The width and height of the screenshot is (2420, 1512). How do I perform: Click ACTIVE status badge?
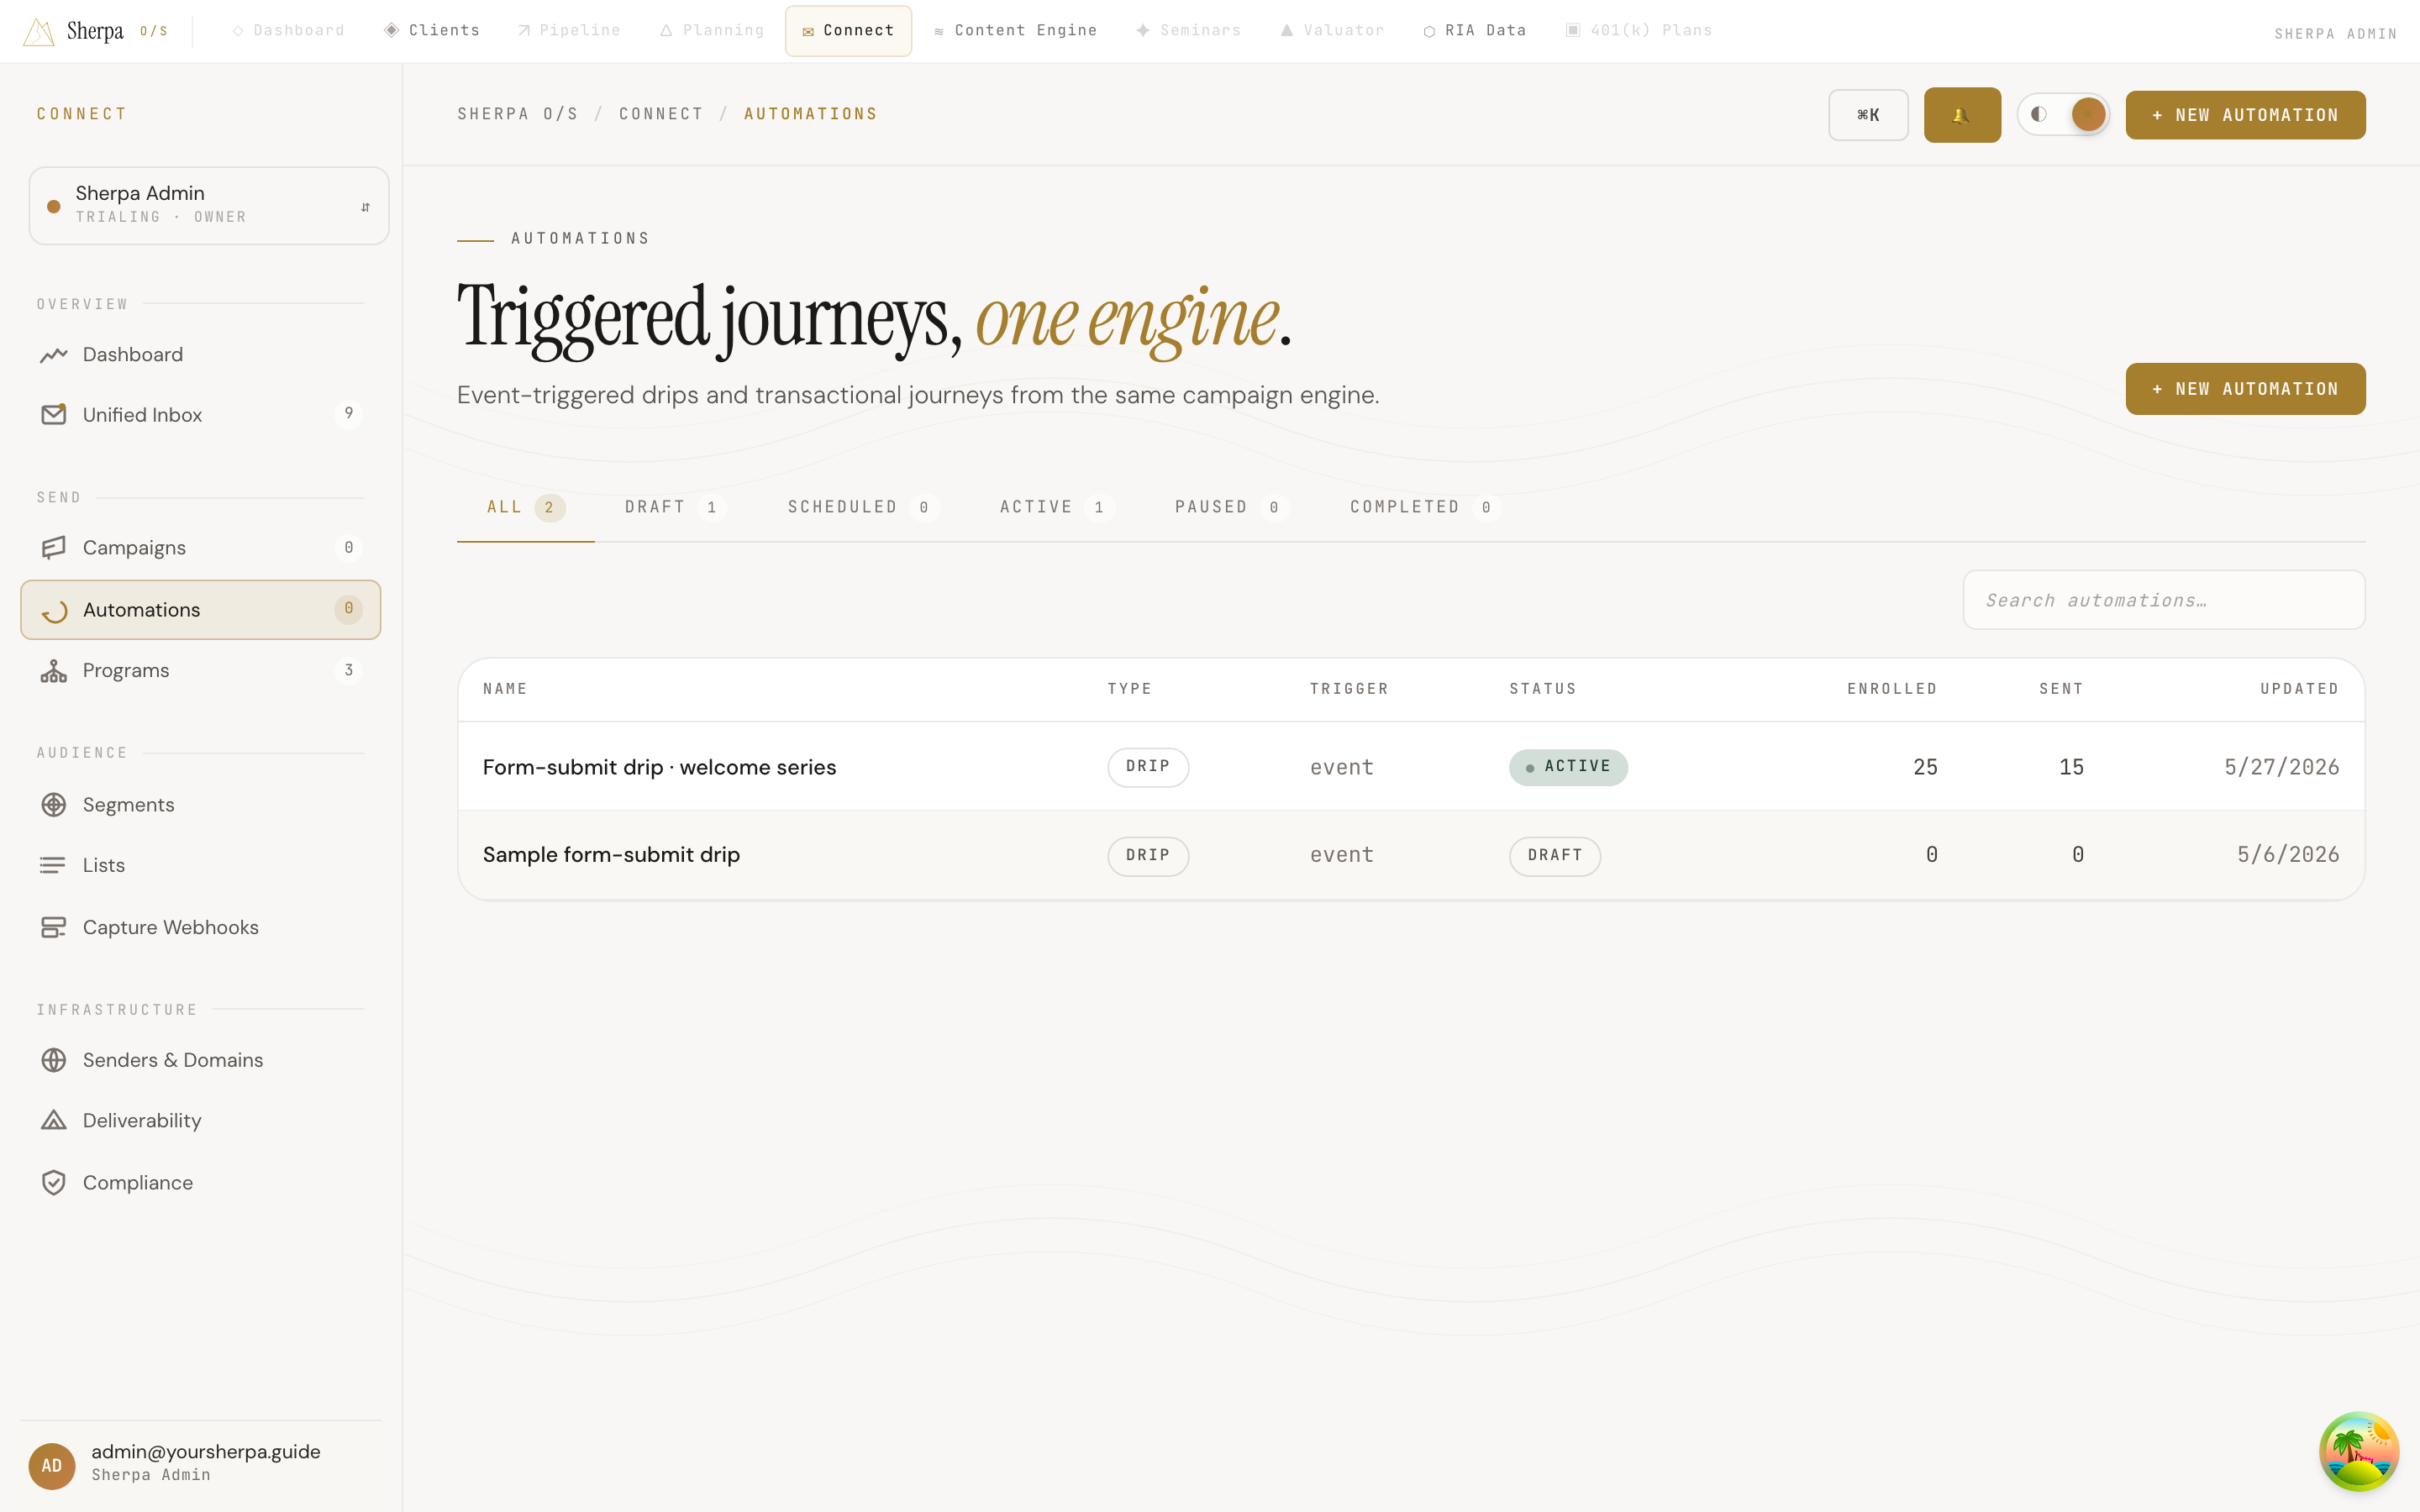1568,767
